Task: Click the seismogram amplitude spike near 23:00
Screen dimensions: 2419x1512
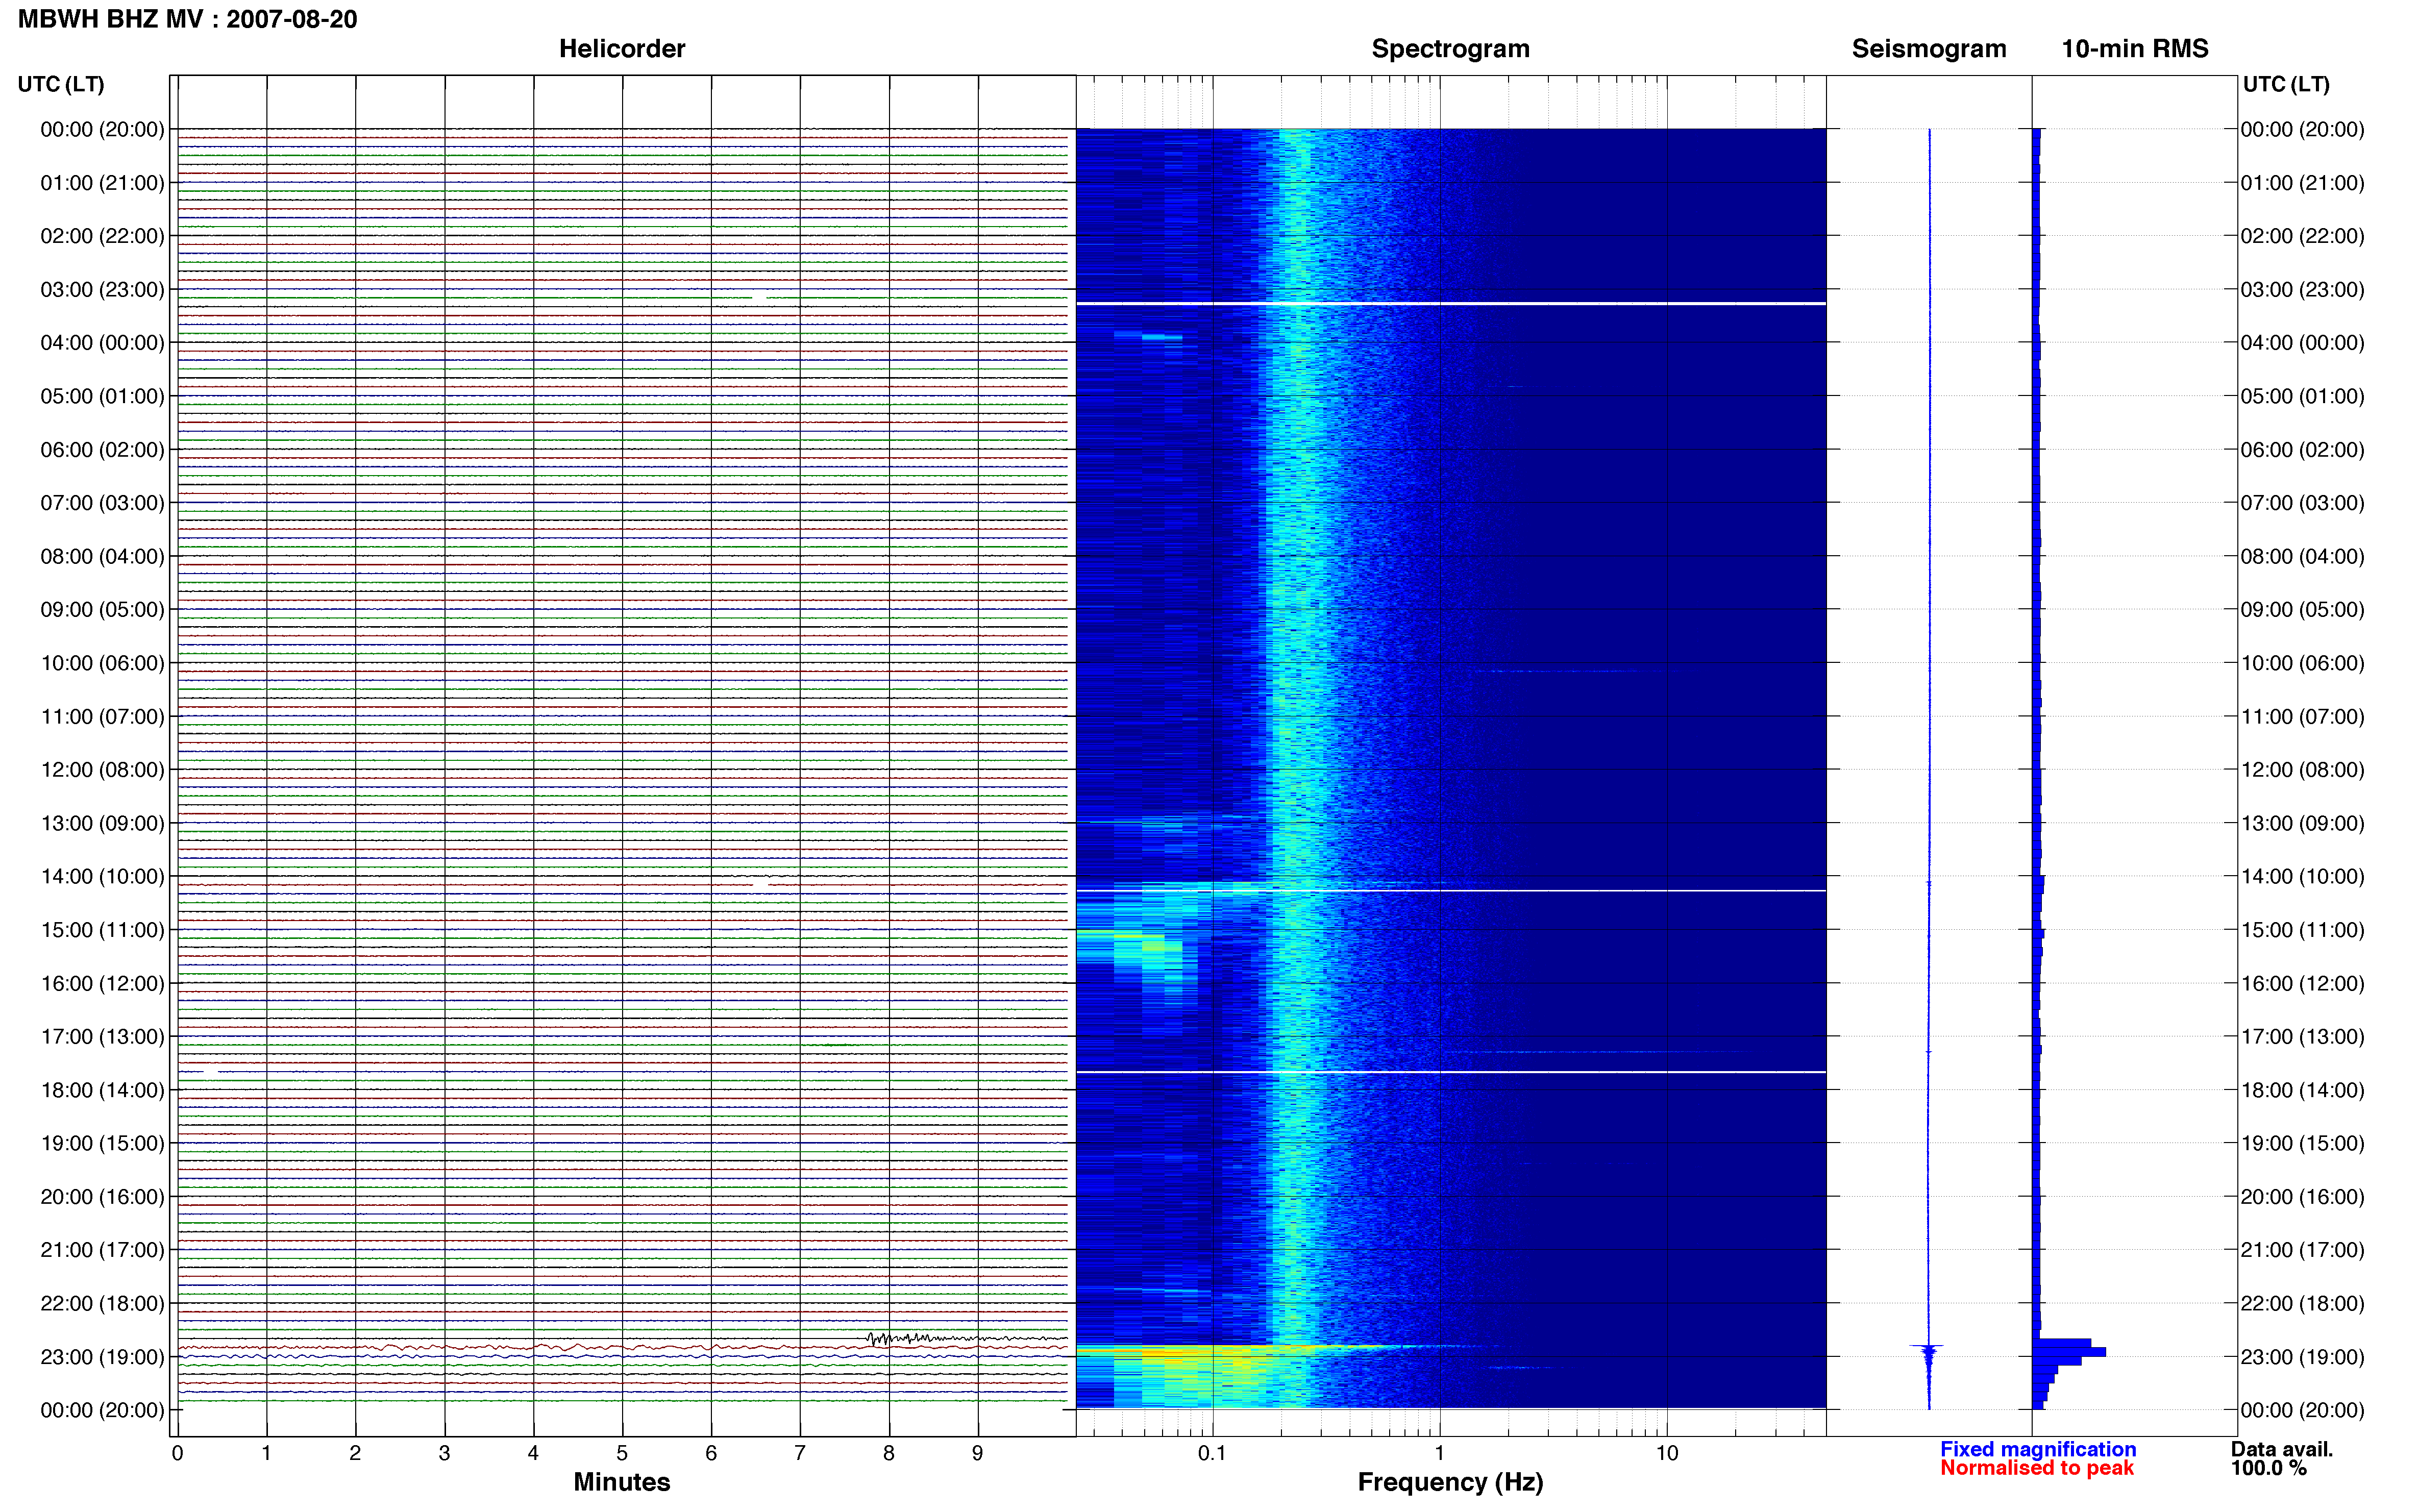Action: (1927, 1347)
